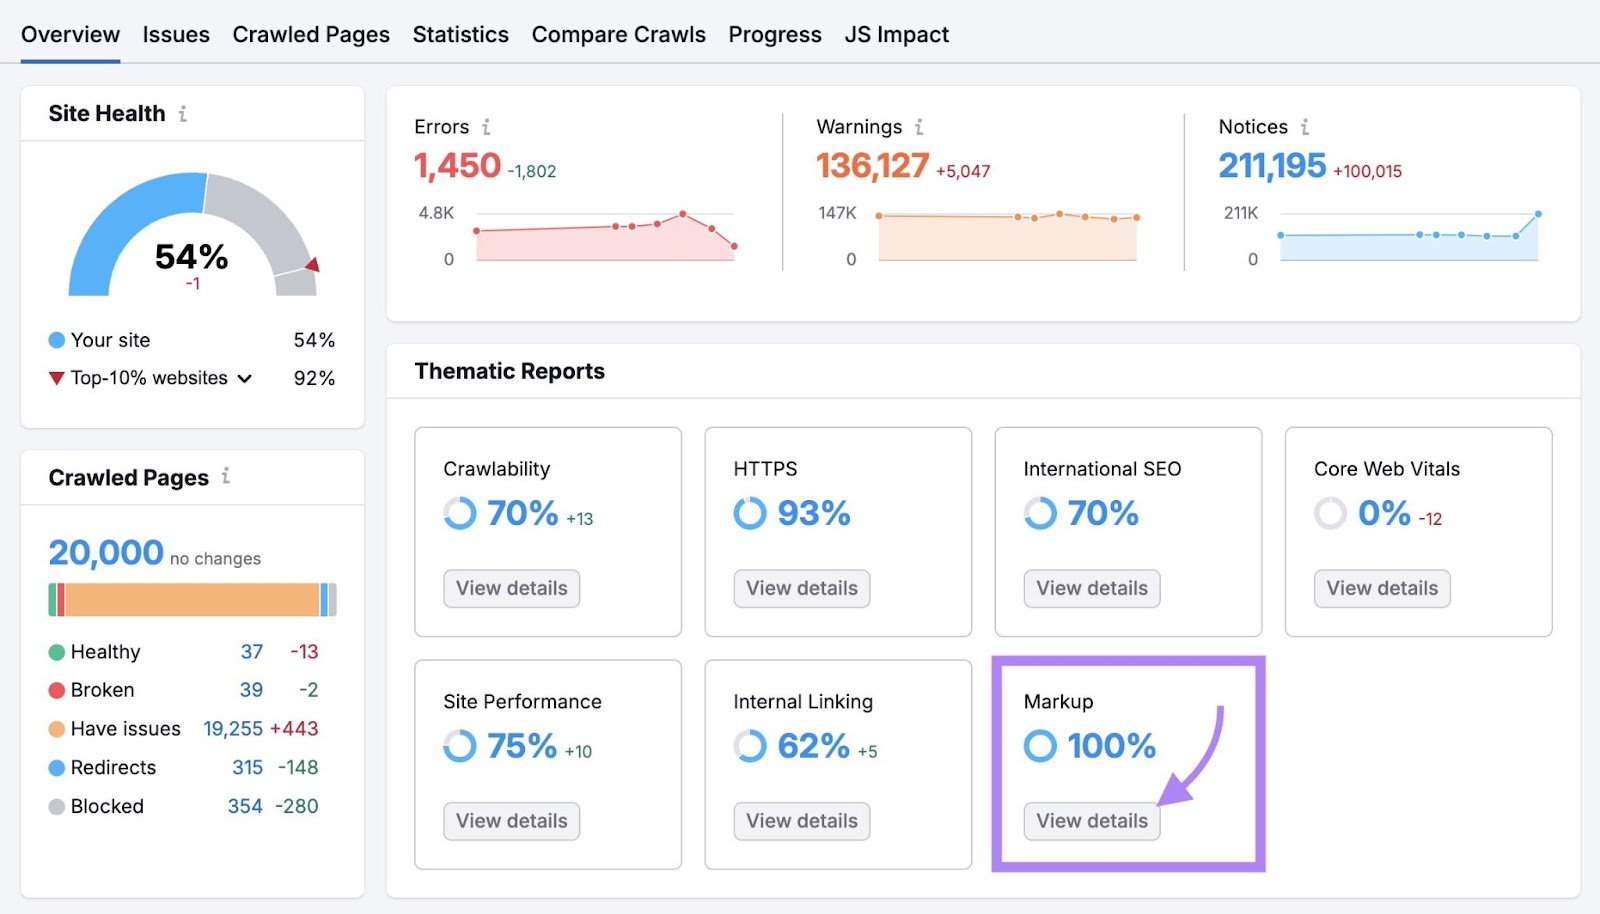Collapse the Top-10% websites comparison

246,378
